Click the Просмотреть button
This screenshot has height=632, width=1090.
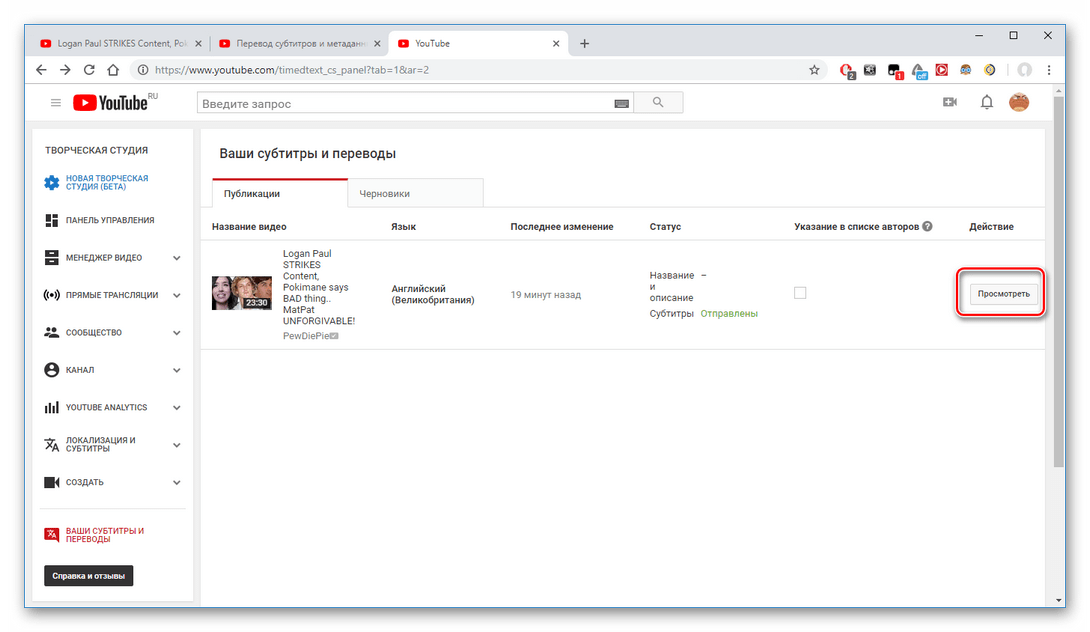coord(1003,294)
